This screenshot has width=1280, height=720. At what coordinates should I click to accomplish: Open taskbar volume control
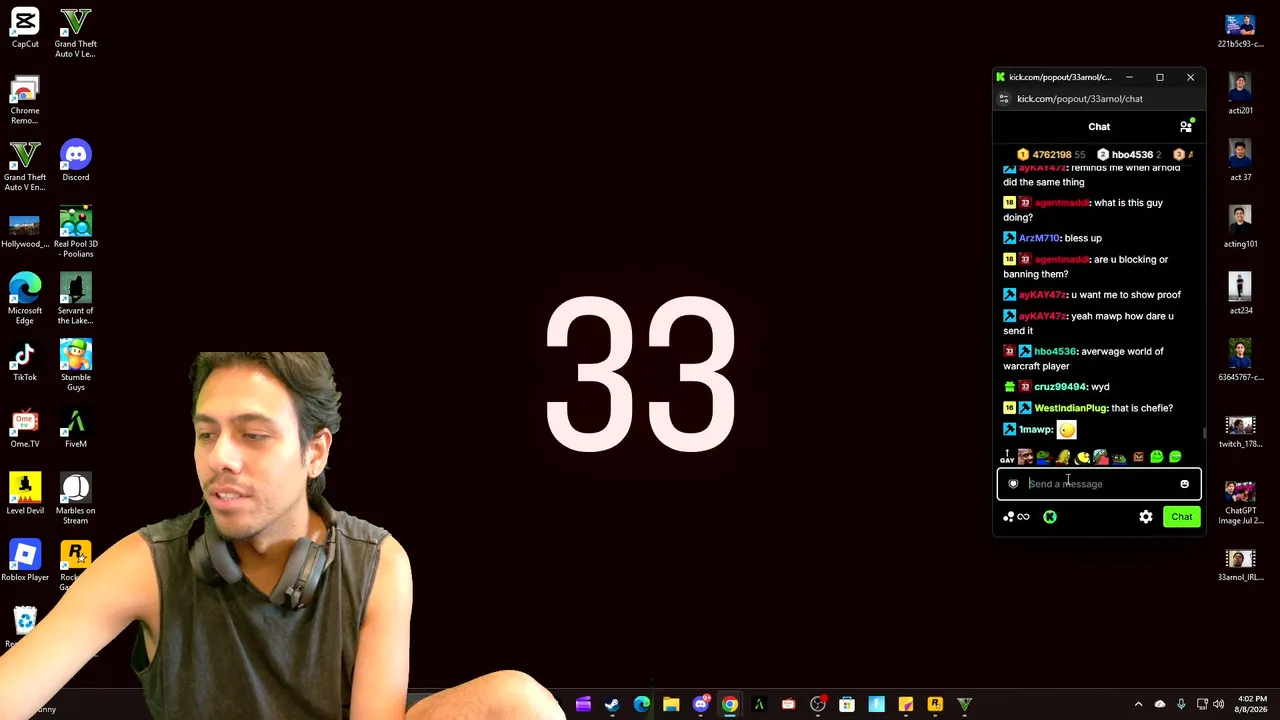(x=1218, y=705)
